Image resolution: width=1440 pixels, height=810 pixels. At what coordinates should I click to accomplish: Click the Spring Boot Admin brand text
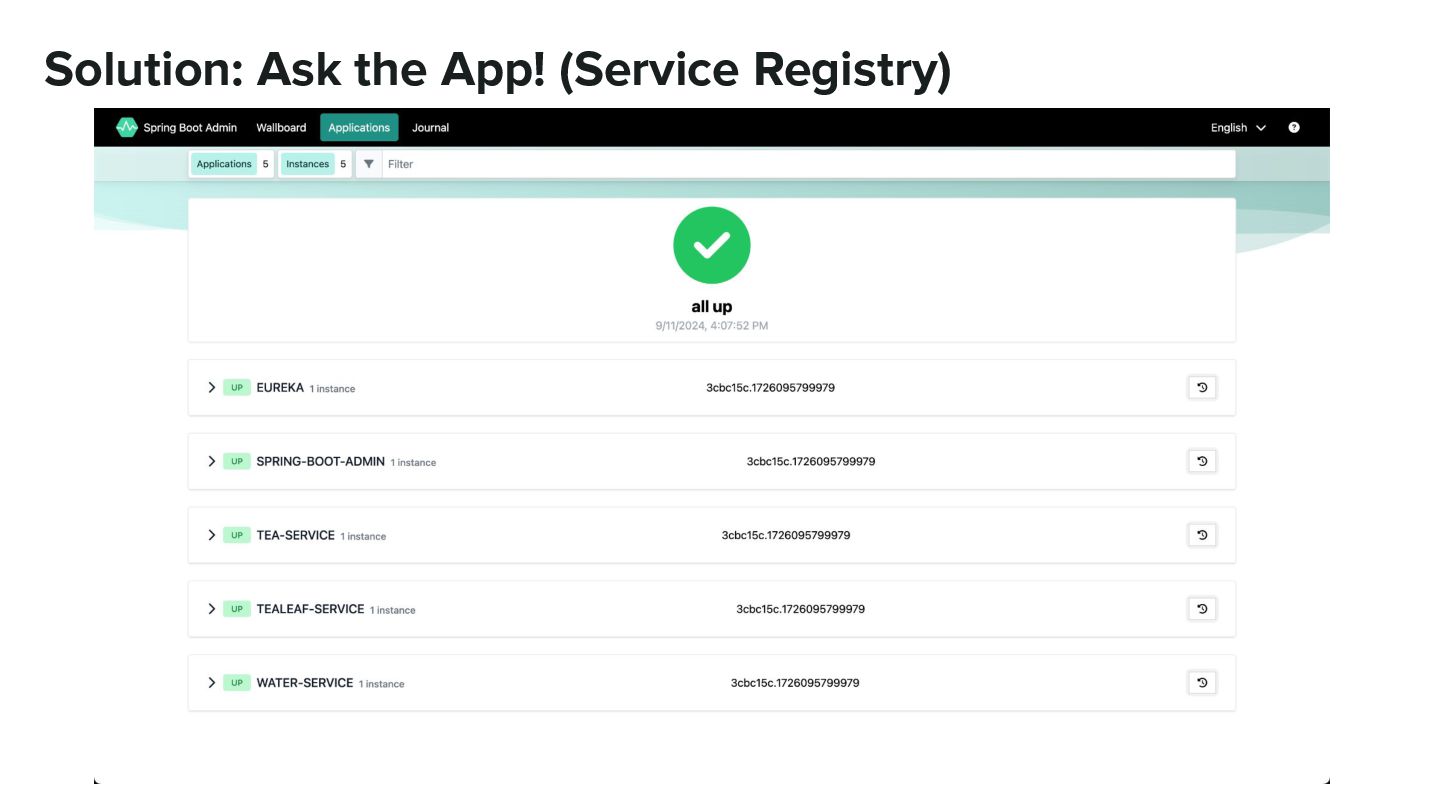[190, 127]
